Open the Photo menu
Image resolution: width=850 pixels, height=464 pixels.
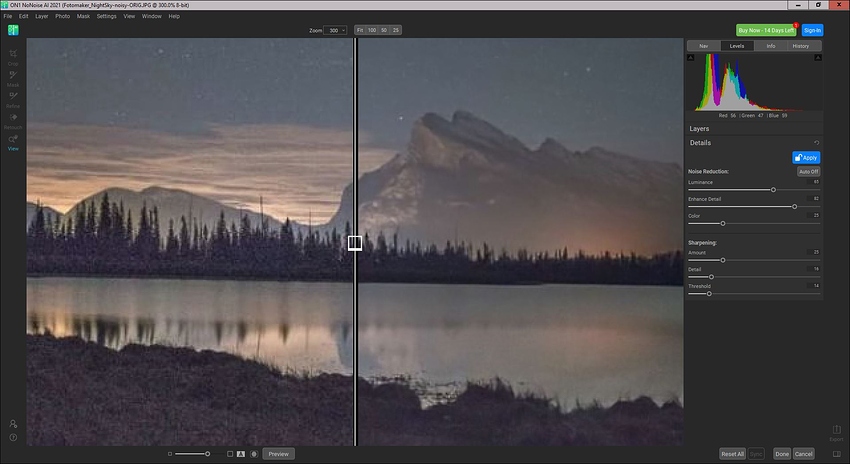coord(62,16)
